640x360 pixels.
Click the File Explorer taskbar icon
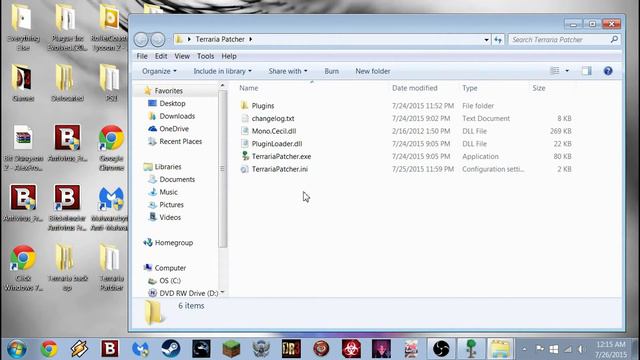coord(500,349)
